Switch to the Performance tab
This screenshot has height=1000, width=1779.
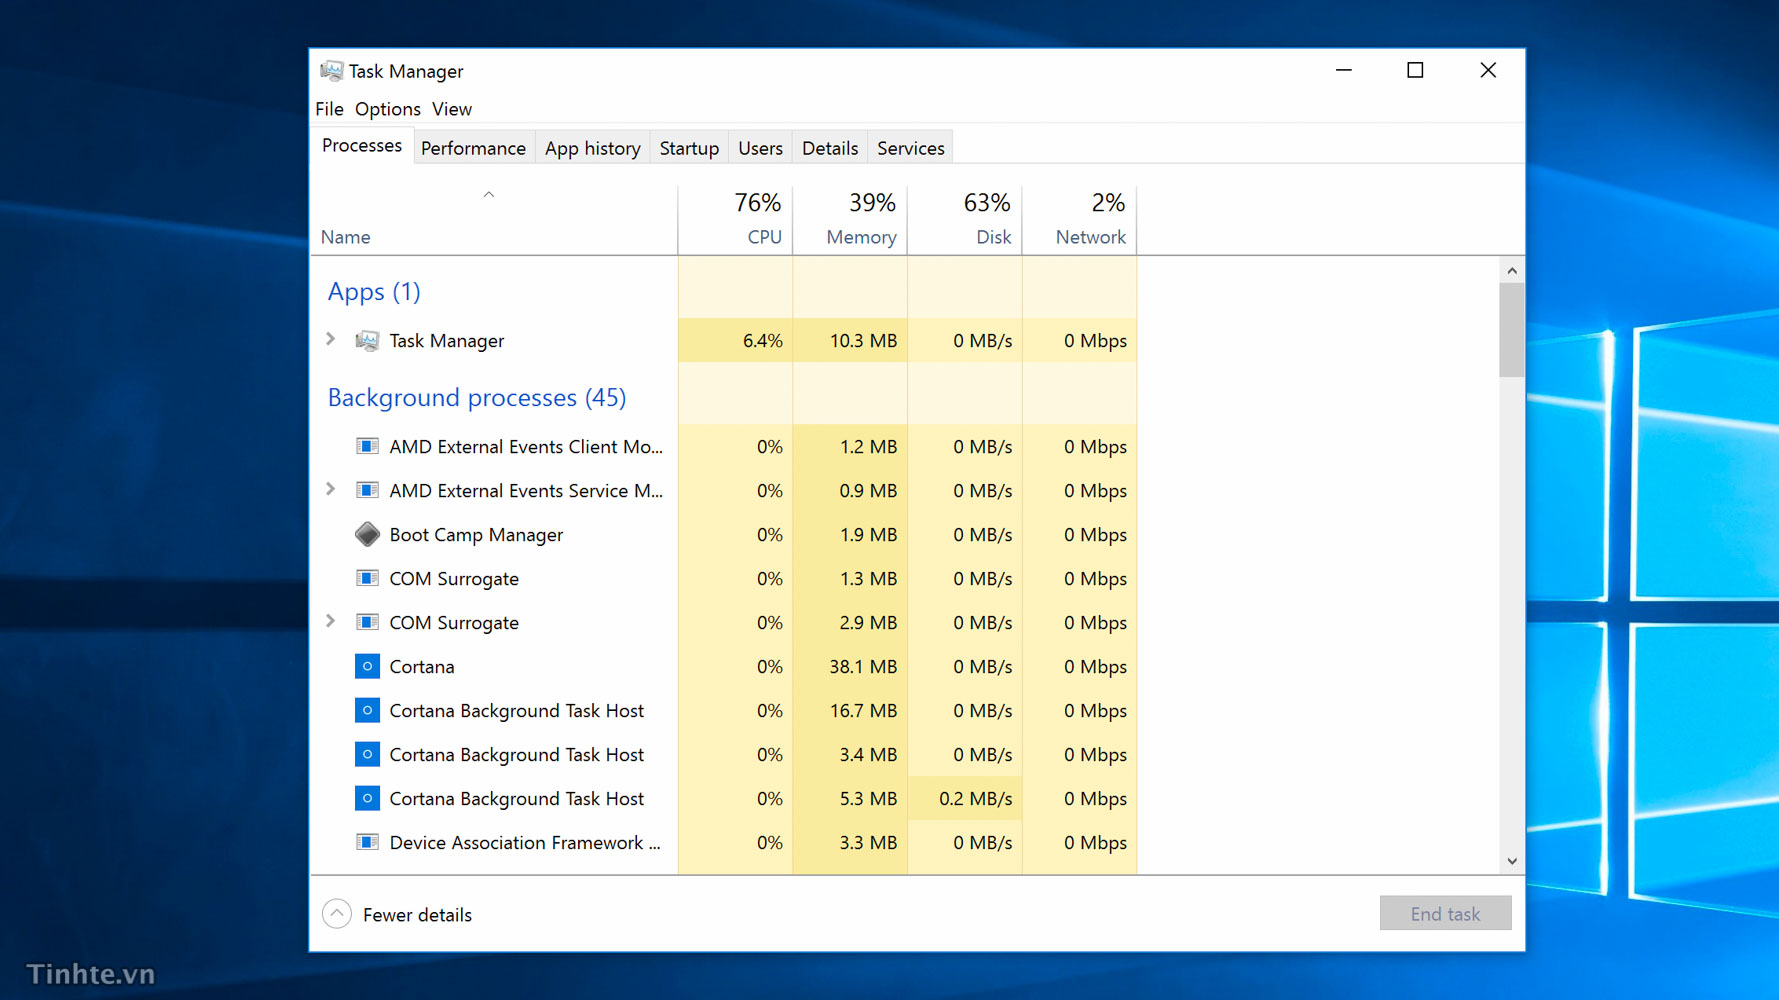point(473,148)
